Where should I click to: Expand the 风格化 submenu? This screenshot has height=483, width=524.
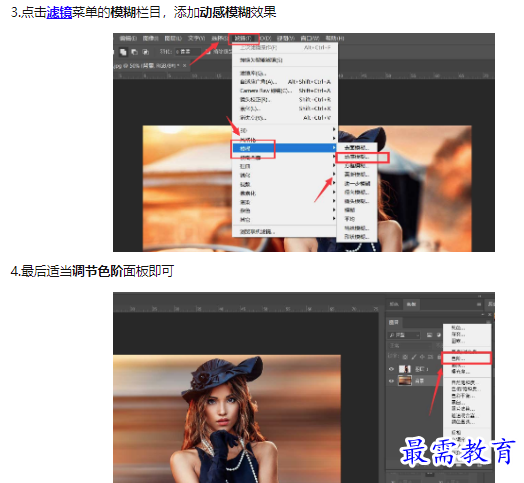(x=285, y=139)
